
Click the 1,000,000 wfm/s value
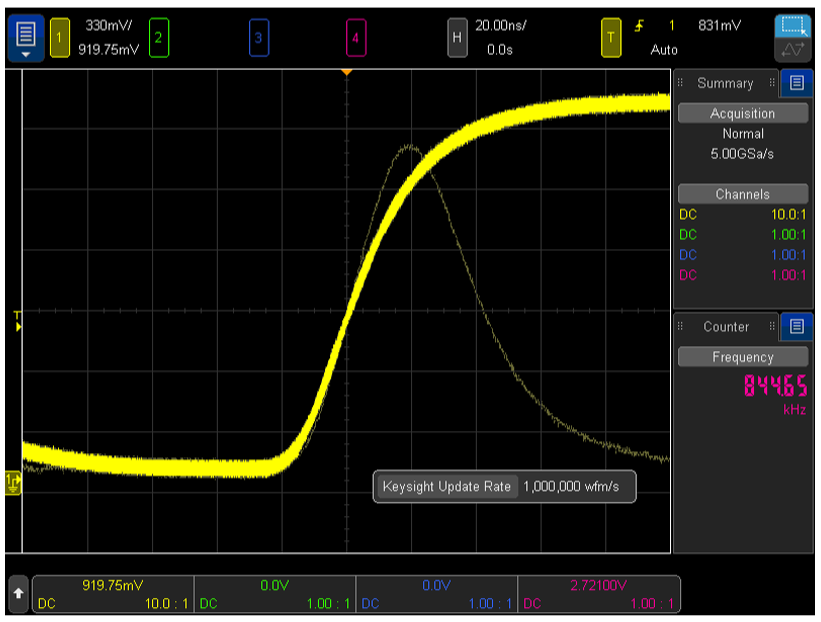571,486
